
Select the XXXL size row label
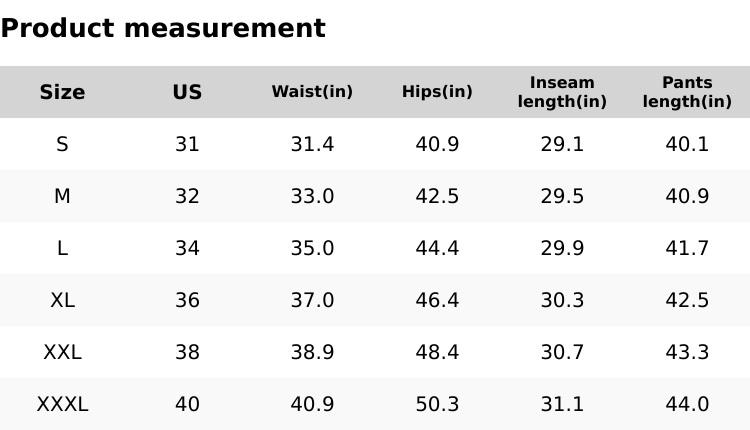click(x=62, y=404)
